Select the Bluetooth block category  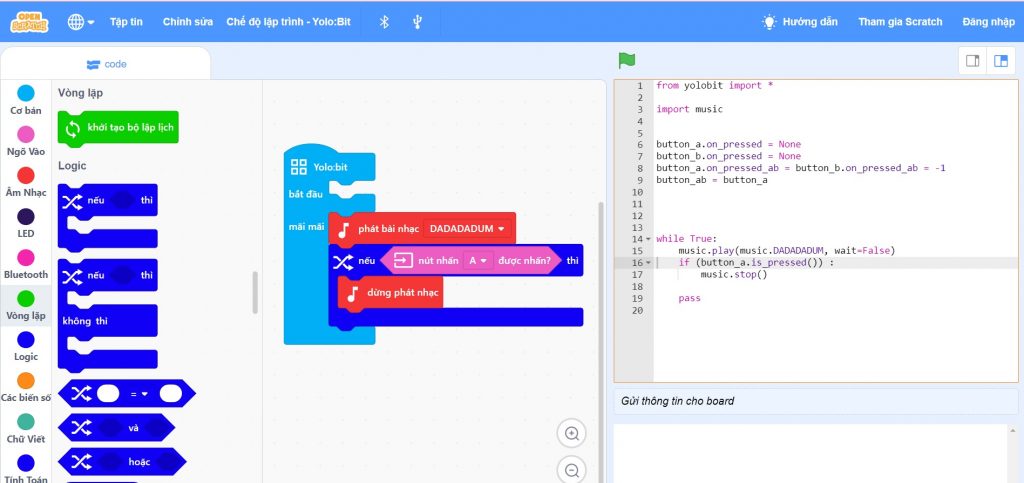click(25, 265)
